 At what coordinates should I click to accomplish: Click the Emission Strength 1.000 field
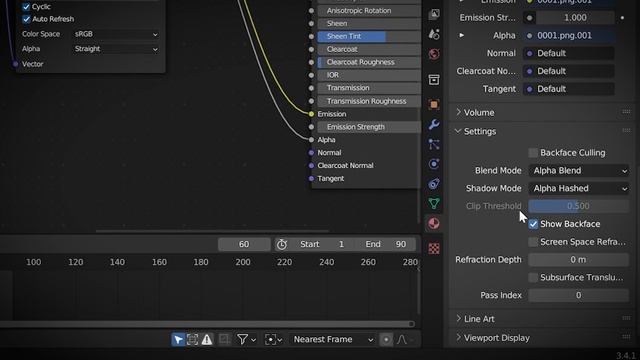click(x=575, y=18)
